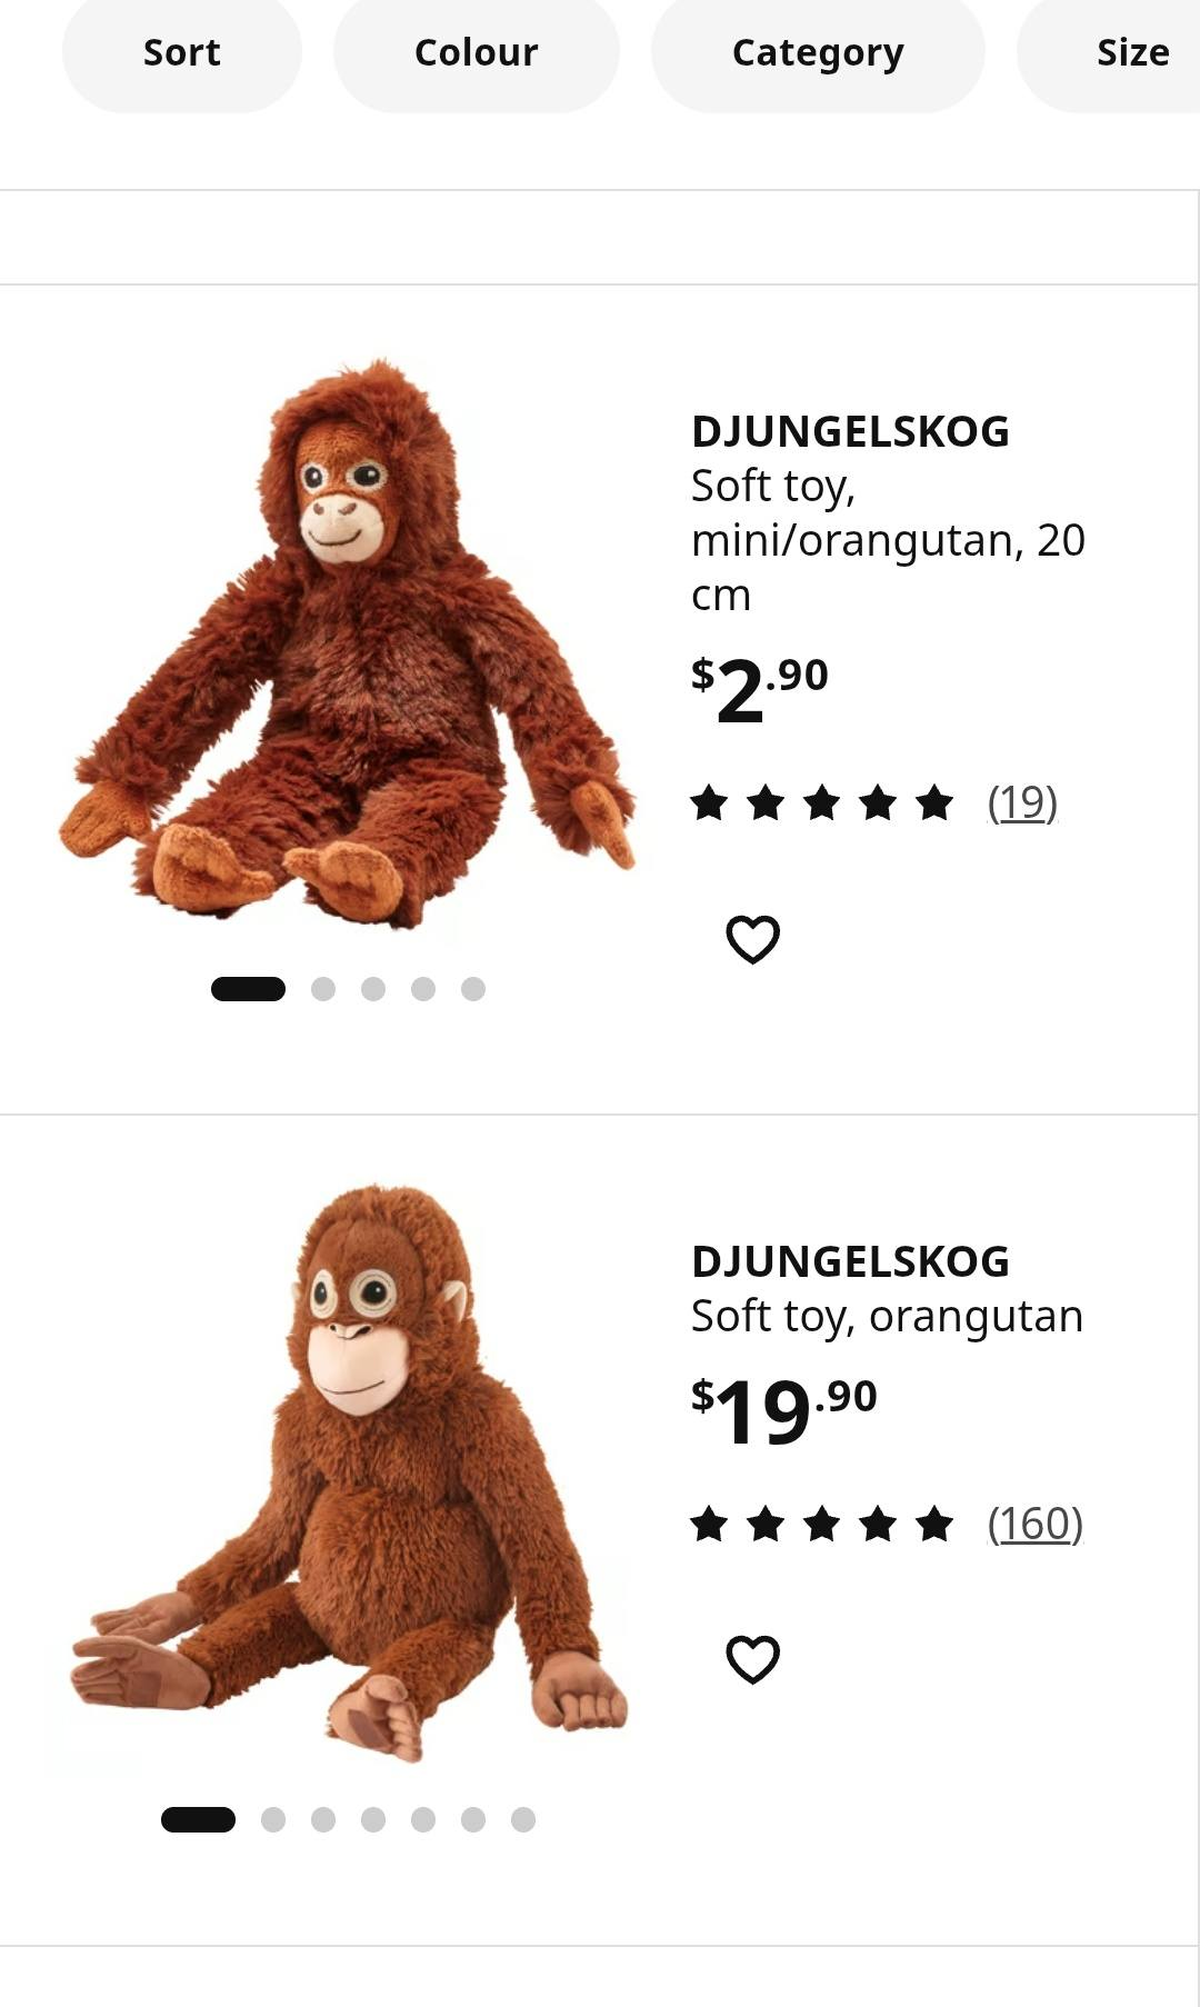
Task: Open the Sort filter
Action: (x=182, y=53)
